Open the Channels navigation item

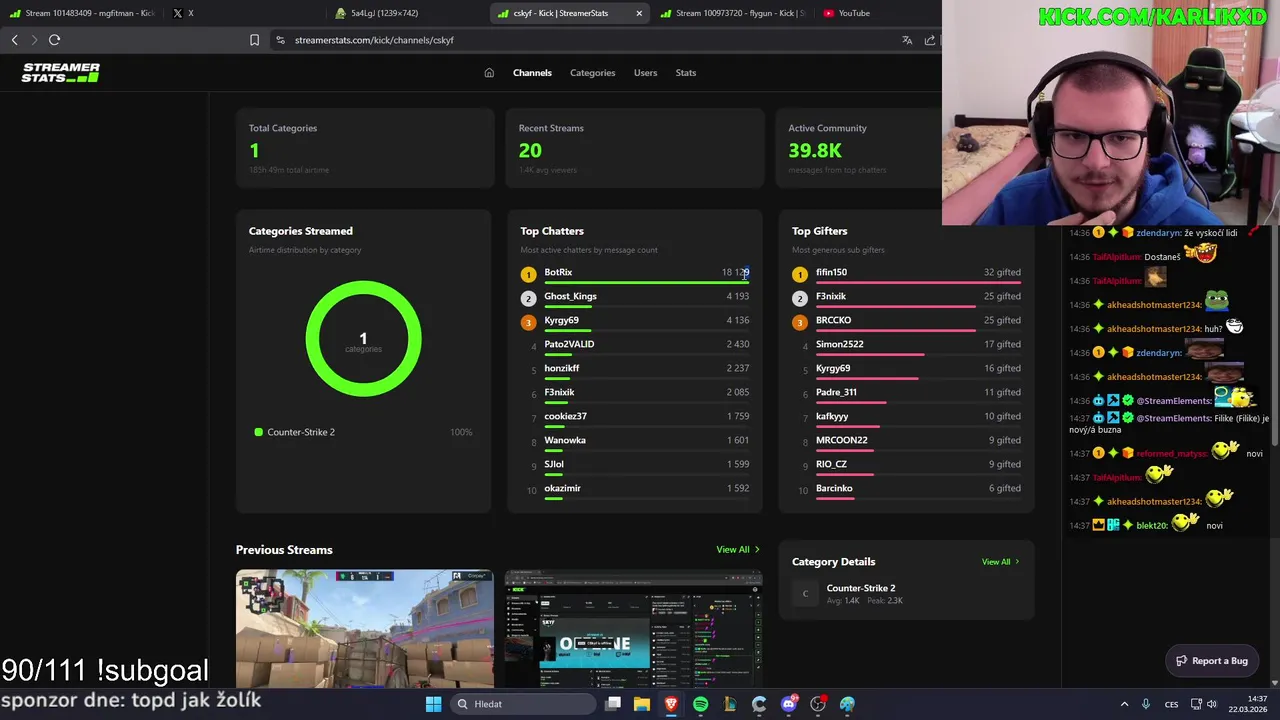click(x=532, y=73)
